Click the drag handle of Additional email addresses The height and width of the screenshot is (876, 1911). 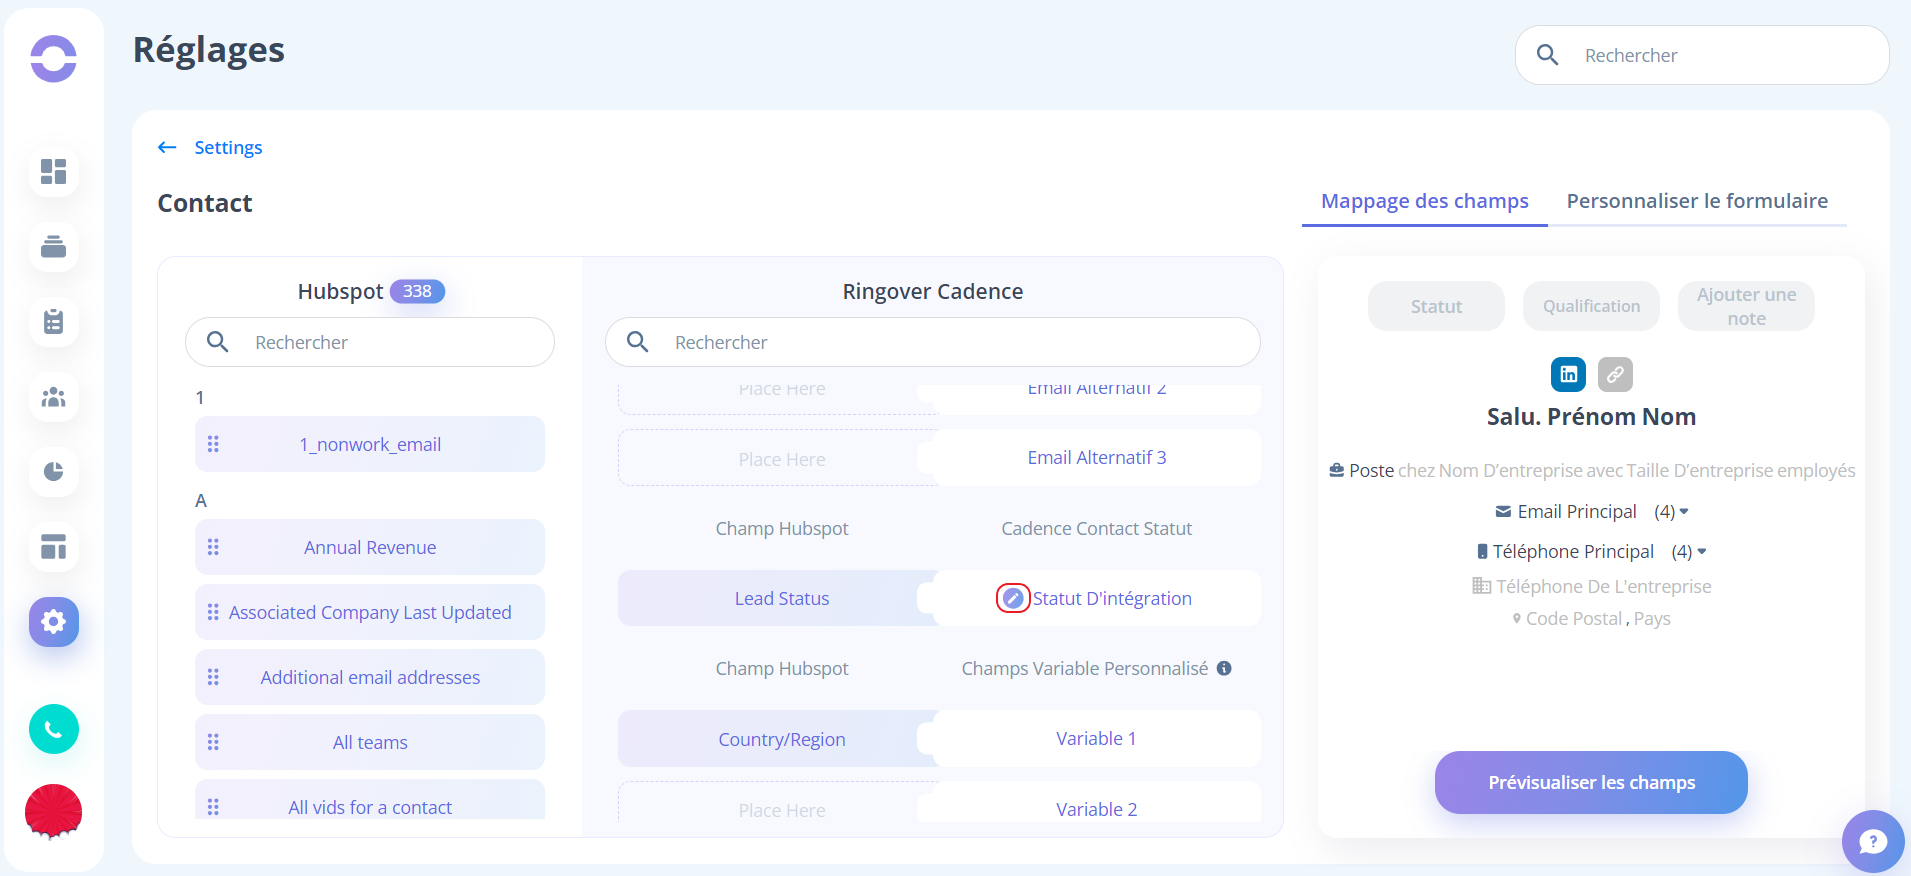pyautogui.click(x=213, y=677)
